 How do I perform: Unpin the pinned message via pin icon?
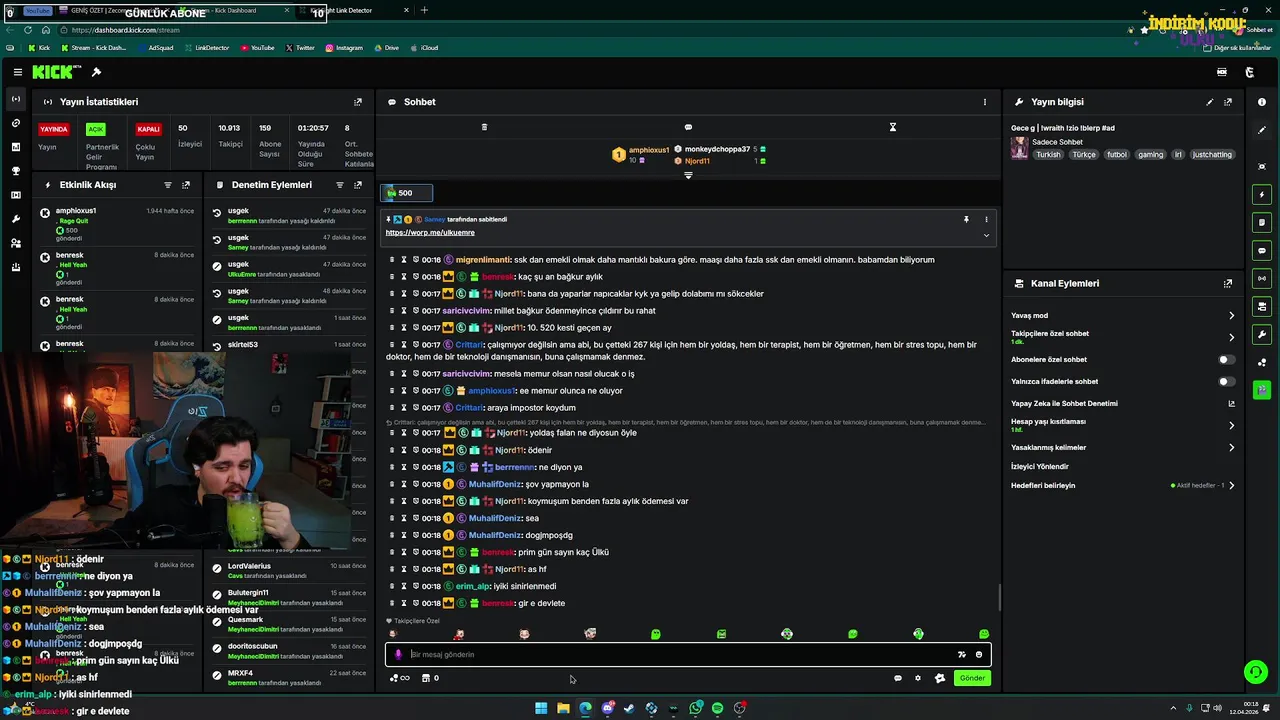tap(966, 219)
